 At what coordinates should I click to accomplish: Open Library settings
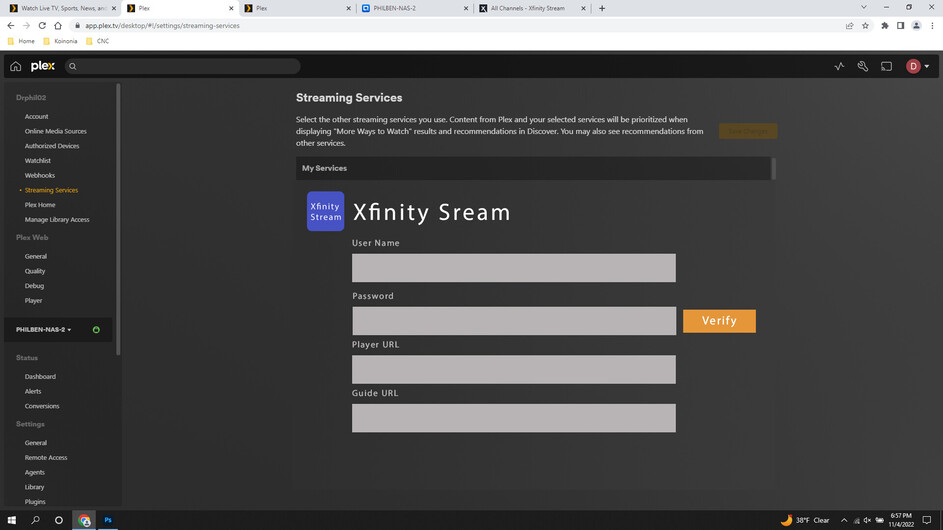(x=34, y=487)
